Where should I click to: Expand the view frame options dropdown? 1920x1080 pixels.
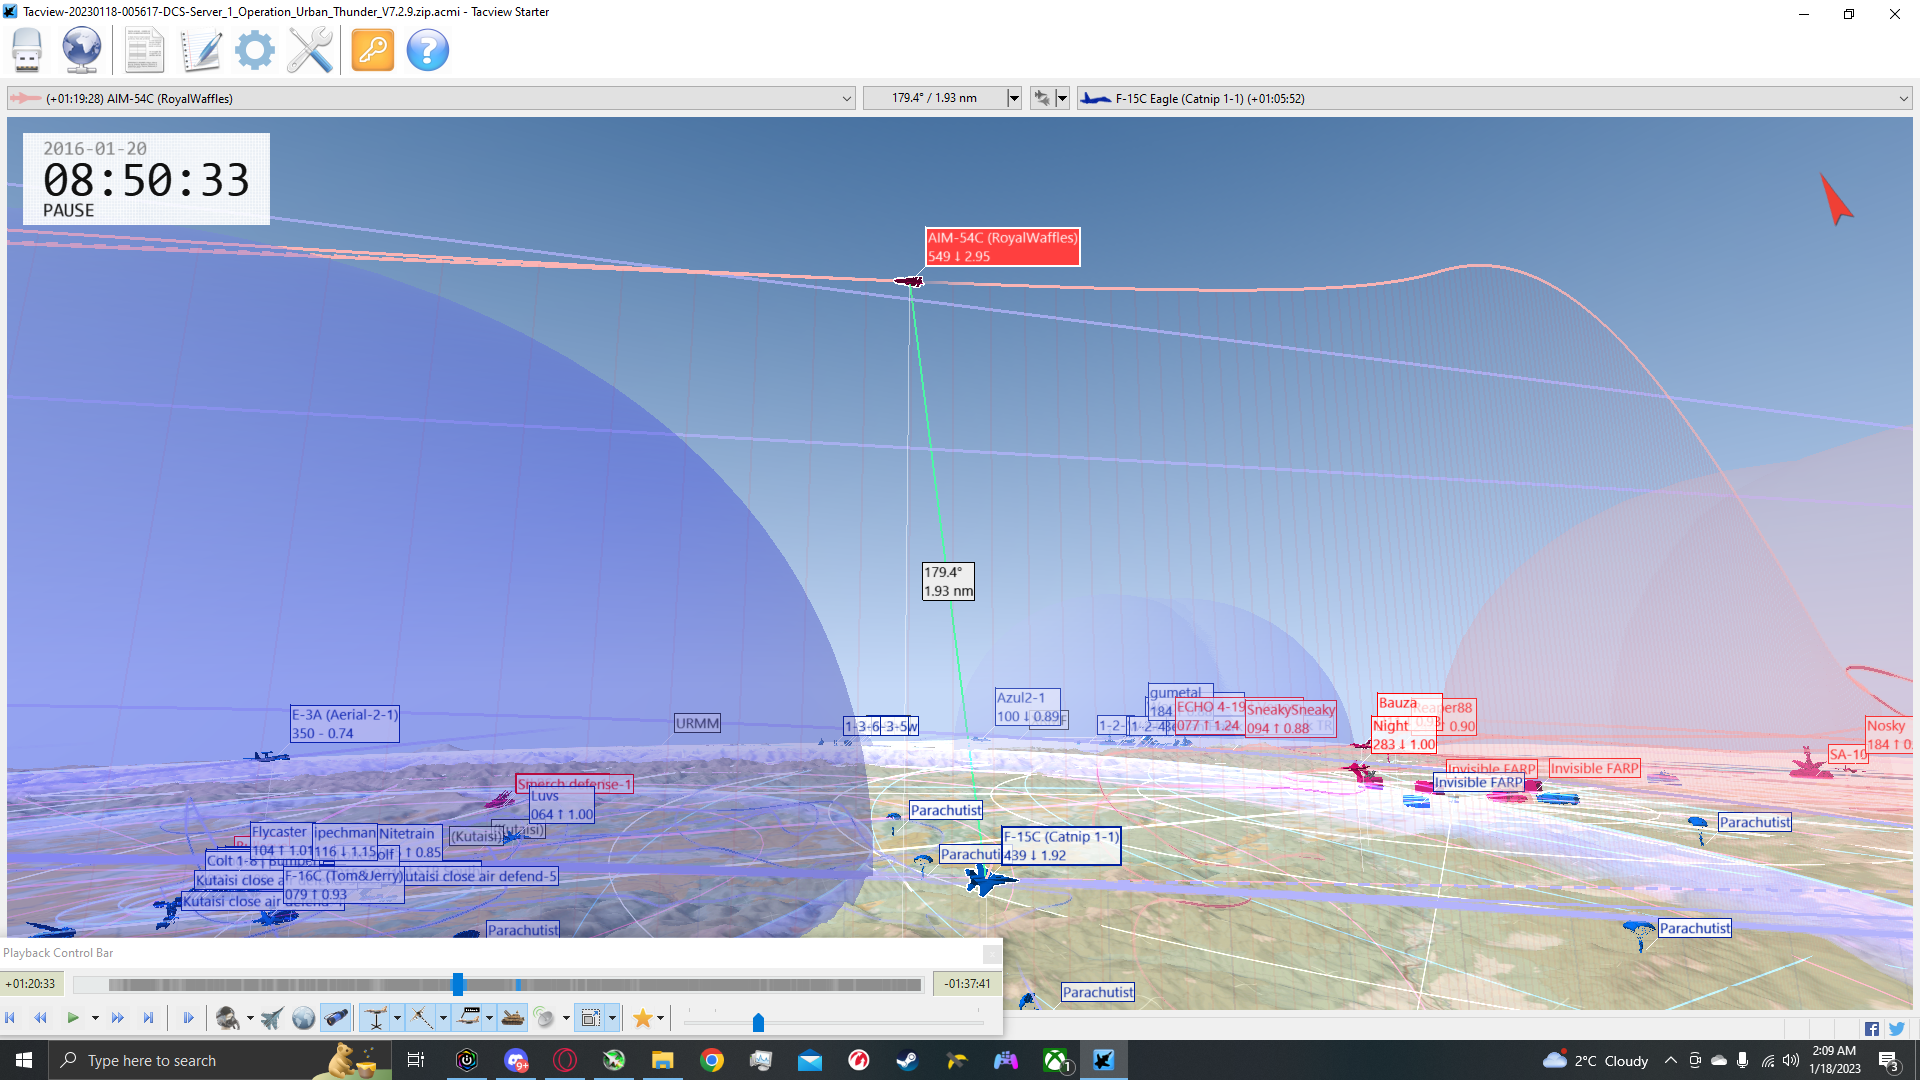(612, 1018)
